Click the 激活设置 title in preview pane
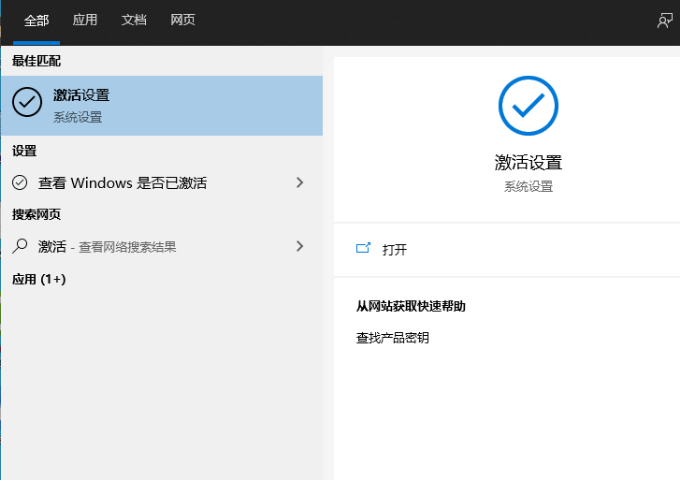 (528, 162)
